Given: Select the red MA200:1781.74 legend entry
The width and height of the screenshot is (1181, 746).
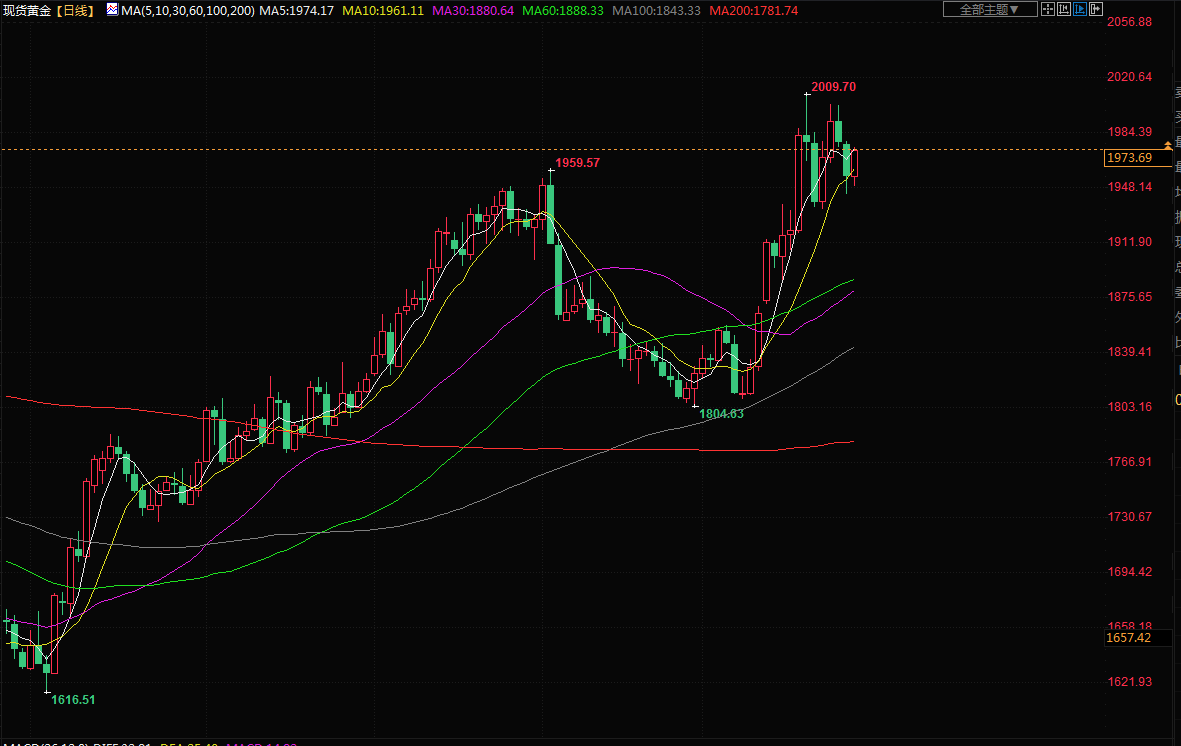Looking at the screenshot, I should 753,10.
